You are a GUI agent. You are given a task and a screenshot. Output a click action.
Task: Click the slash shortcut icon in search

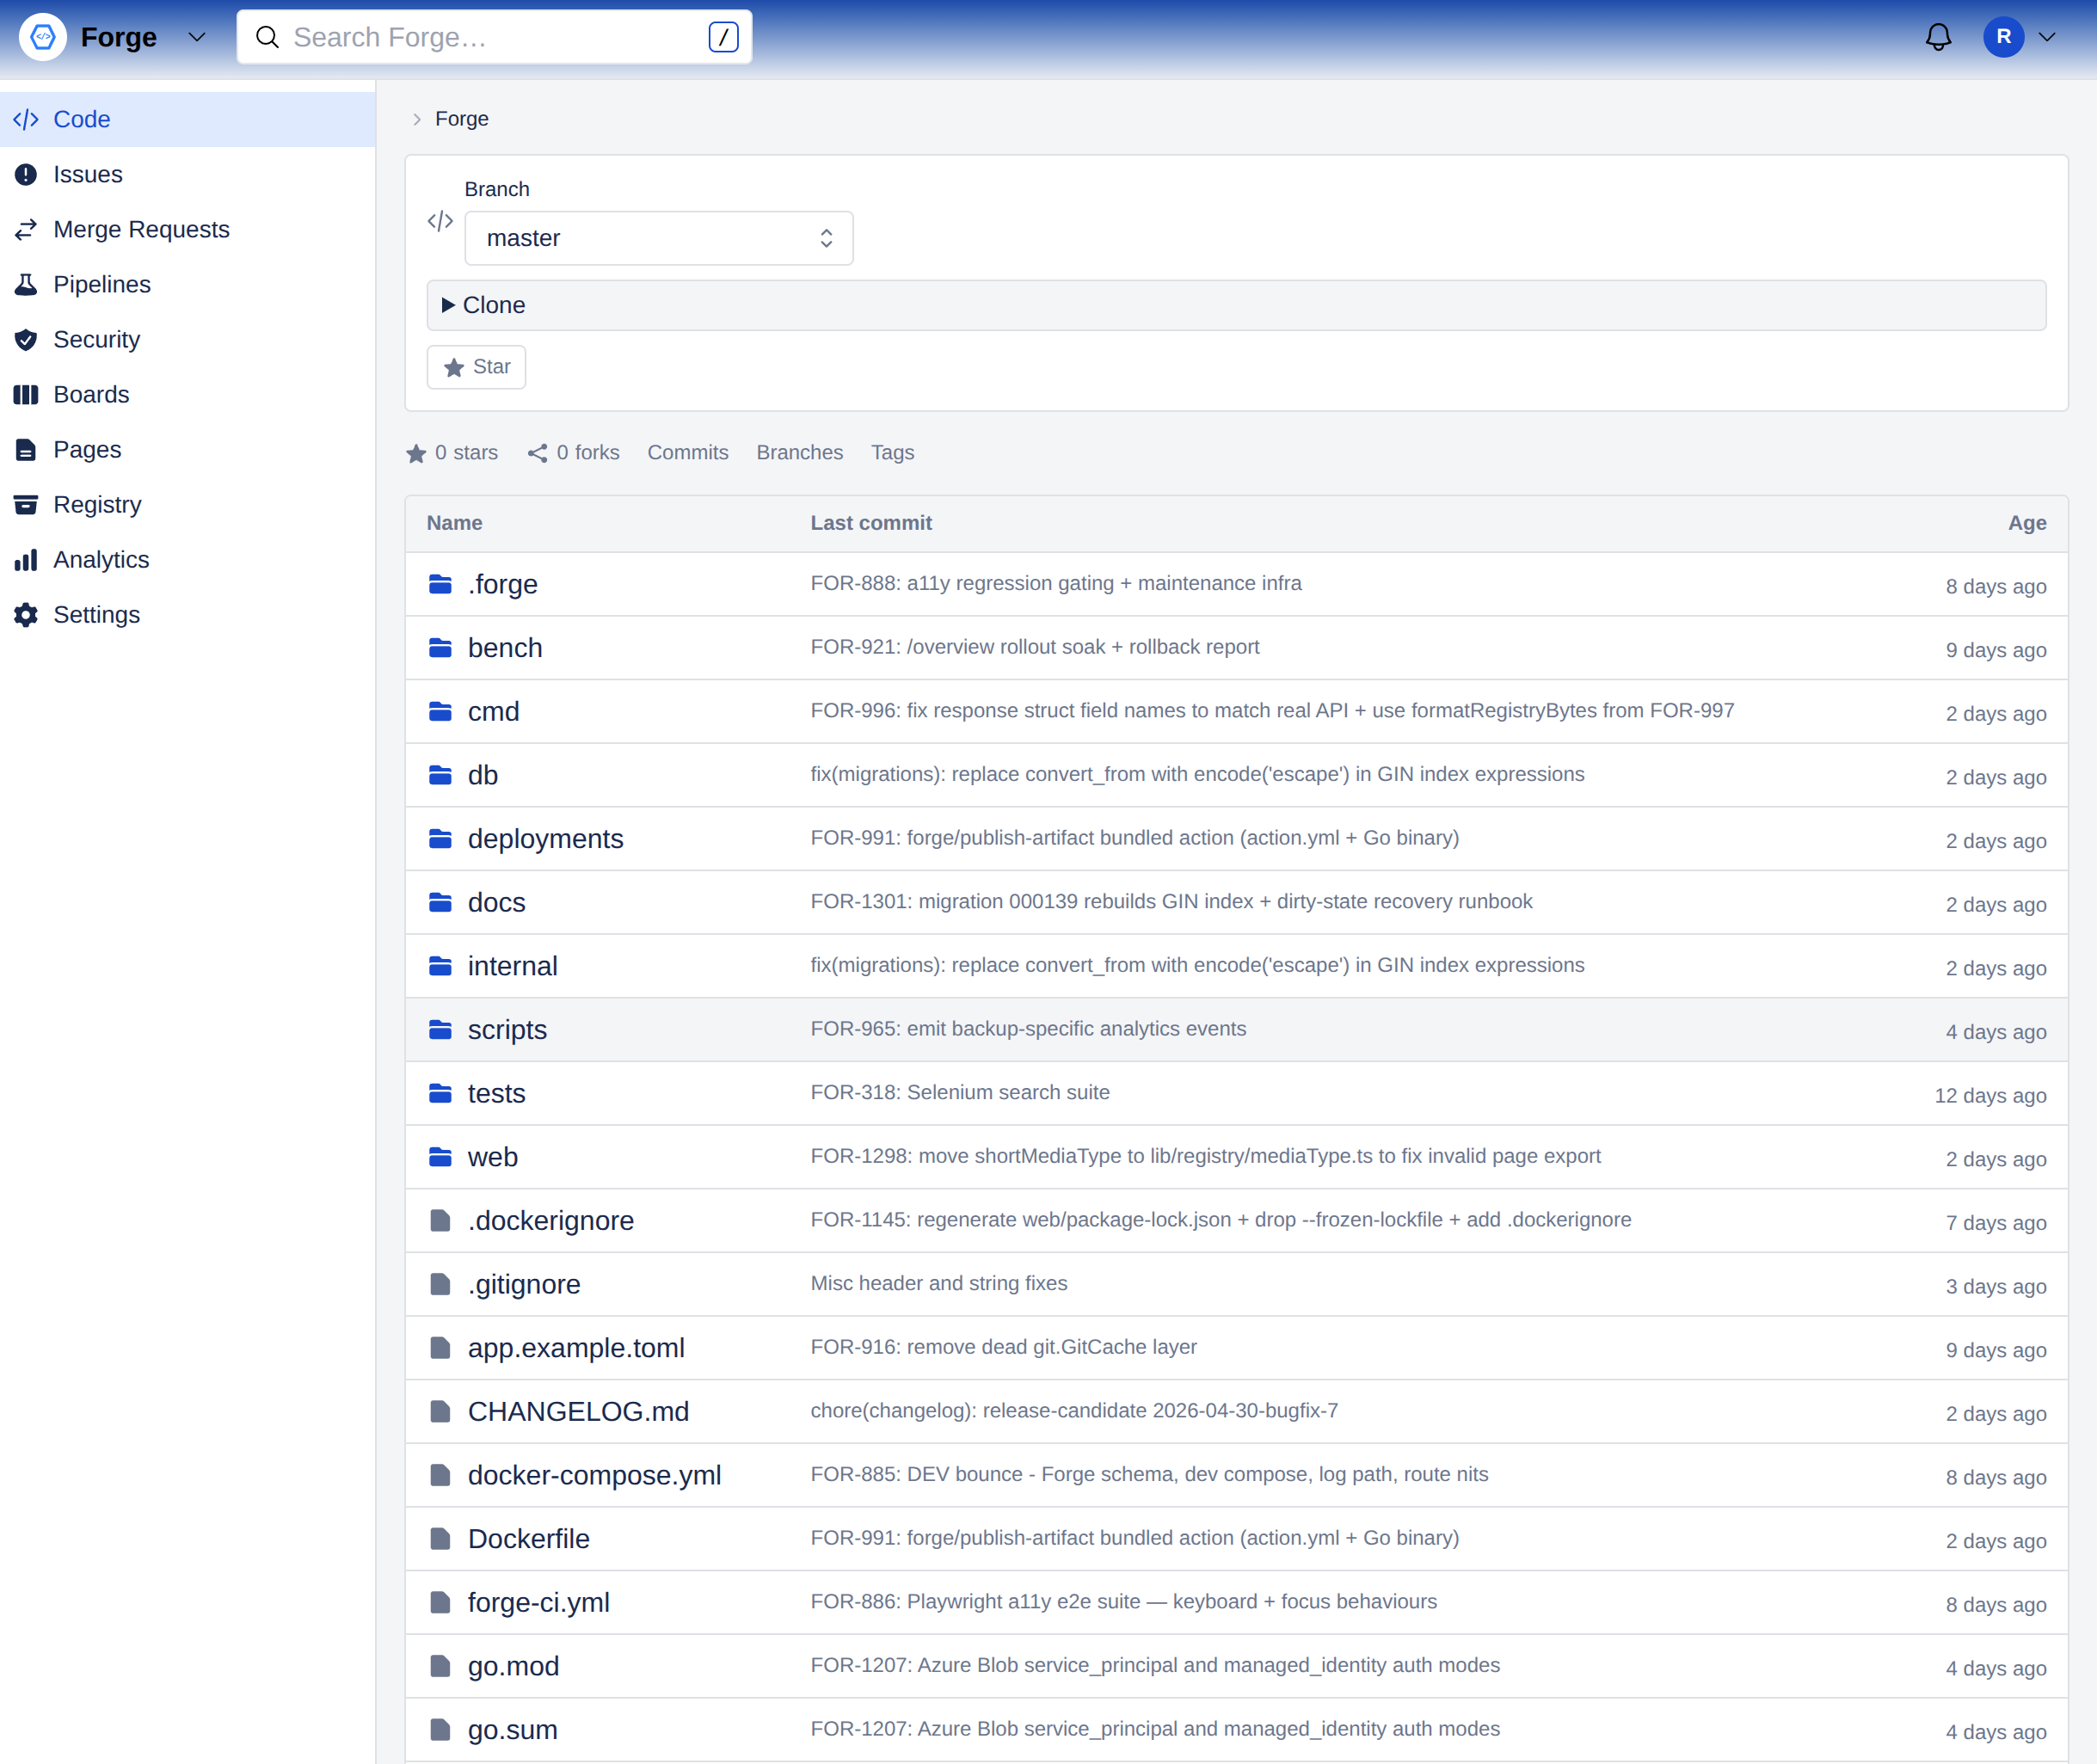(723, 37)
